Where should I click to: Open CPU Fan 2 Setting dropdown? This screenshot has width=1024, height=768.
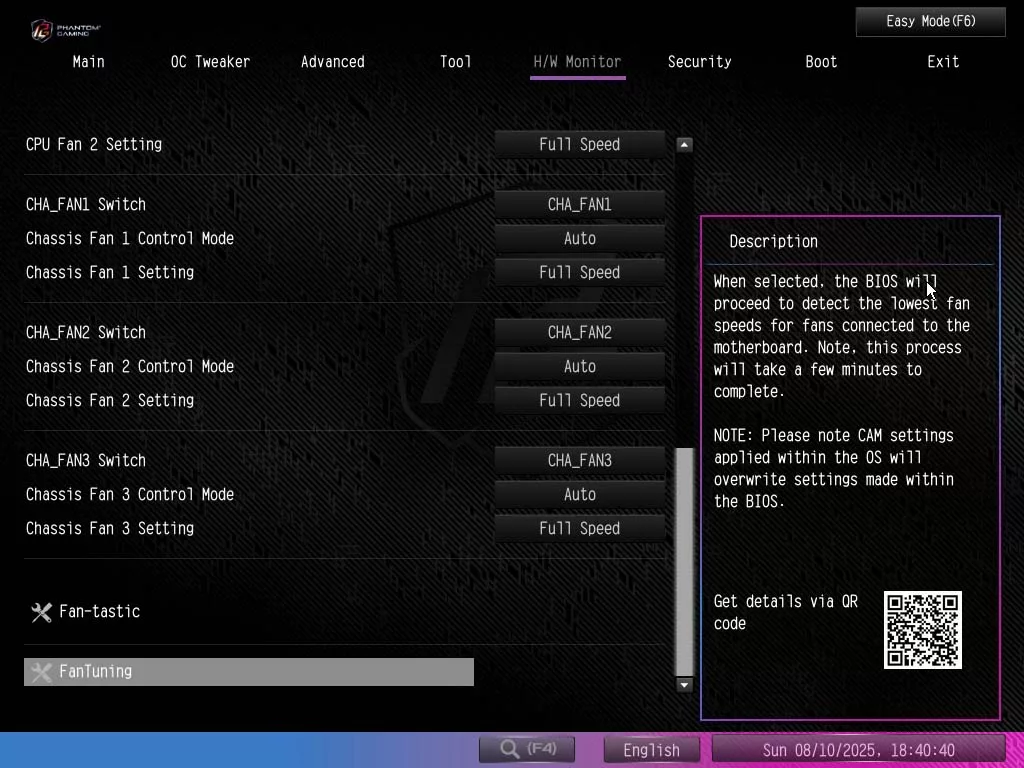[579, 144]
